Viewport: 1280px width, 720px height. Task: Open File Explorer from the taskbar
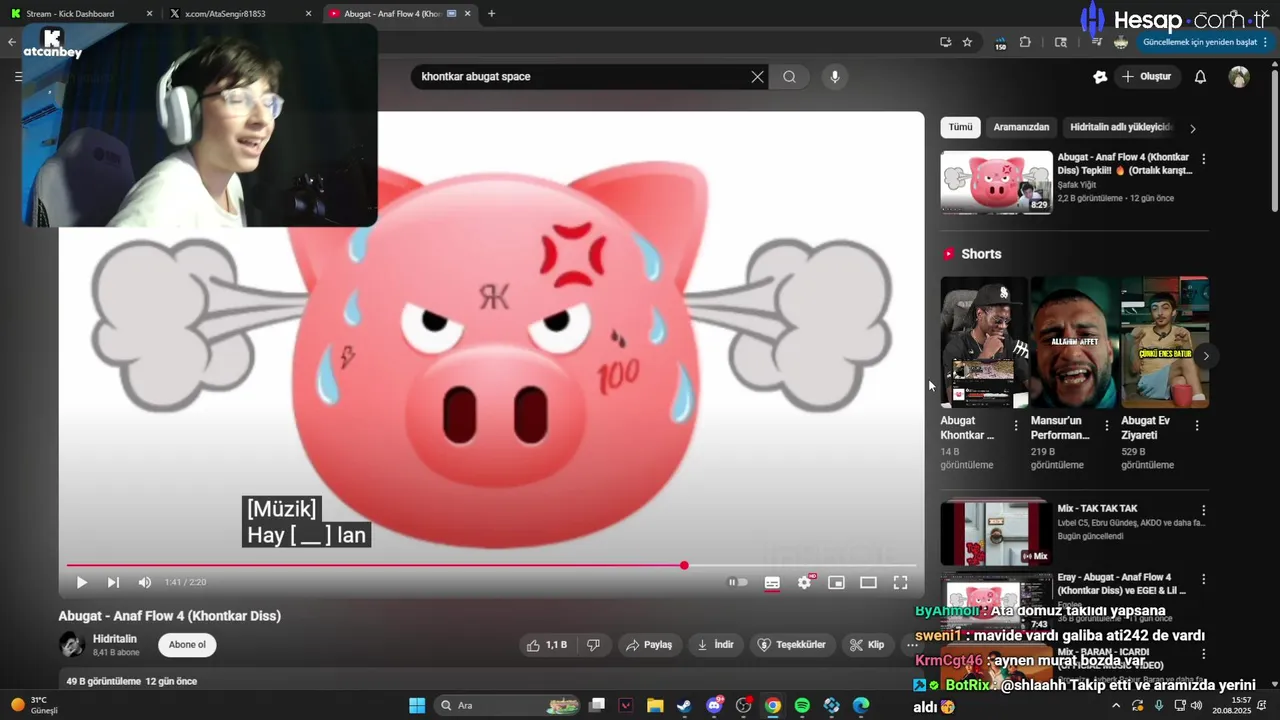click(x=655, y=705)
